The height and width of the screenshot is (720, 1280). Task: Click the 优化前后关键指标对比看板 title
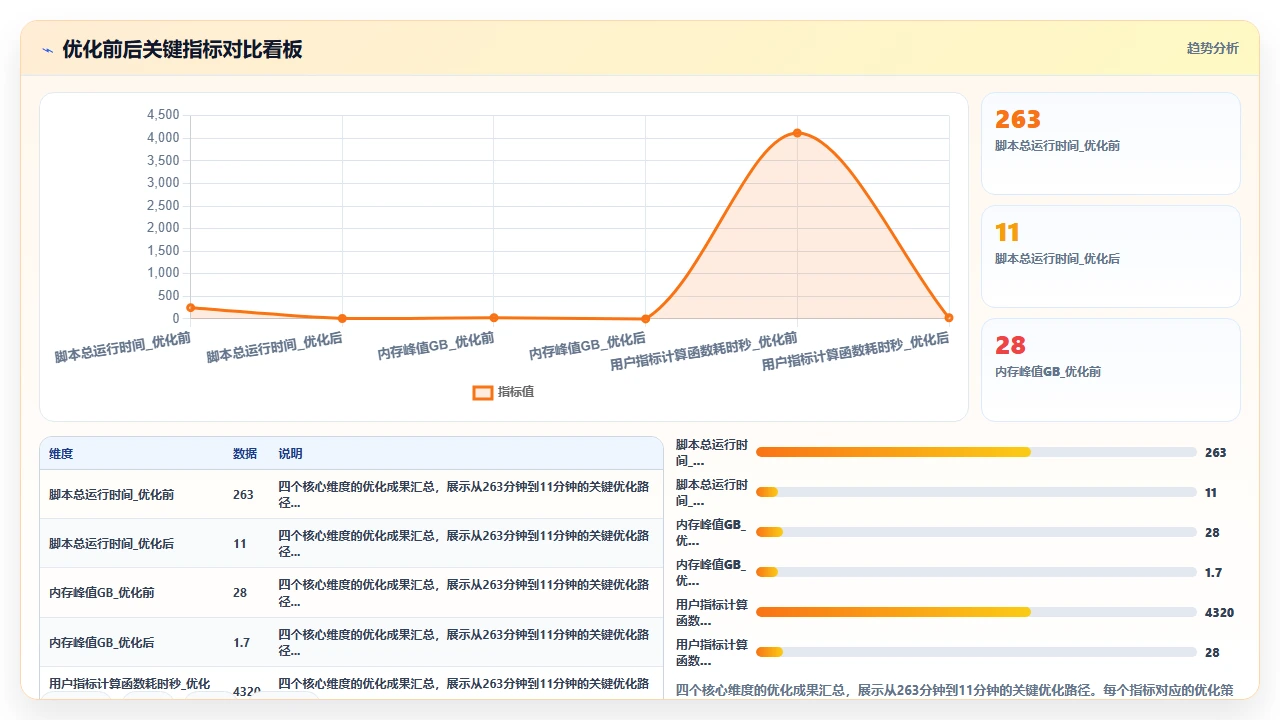[182, 49]
